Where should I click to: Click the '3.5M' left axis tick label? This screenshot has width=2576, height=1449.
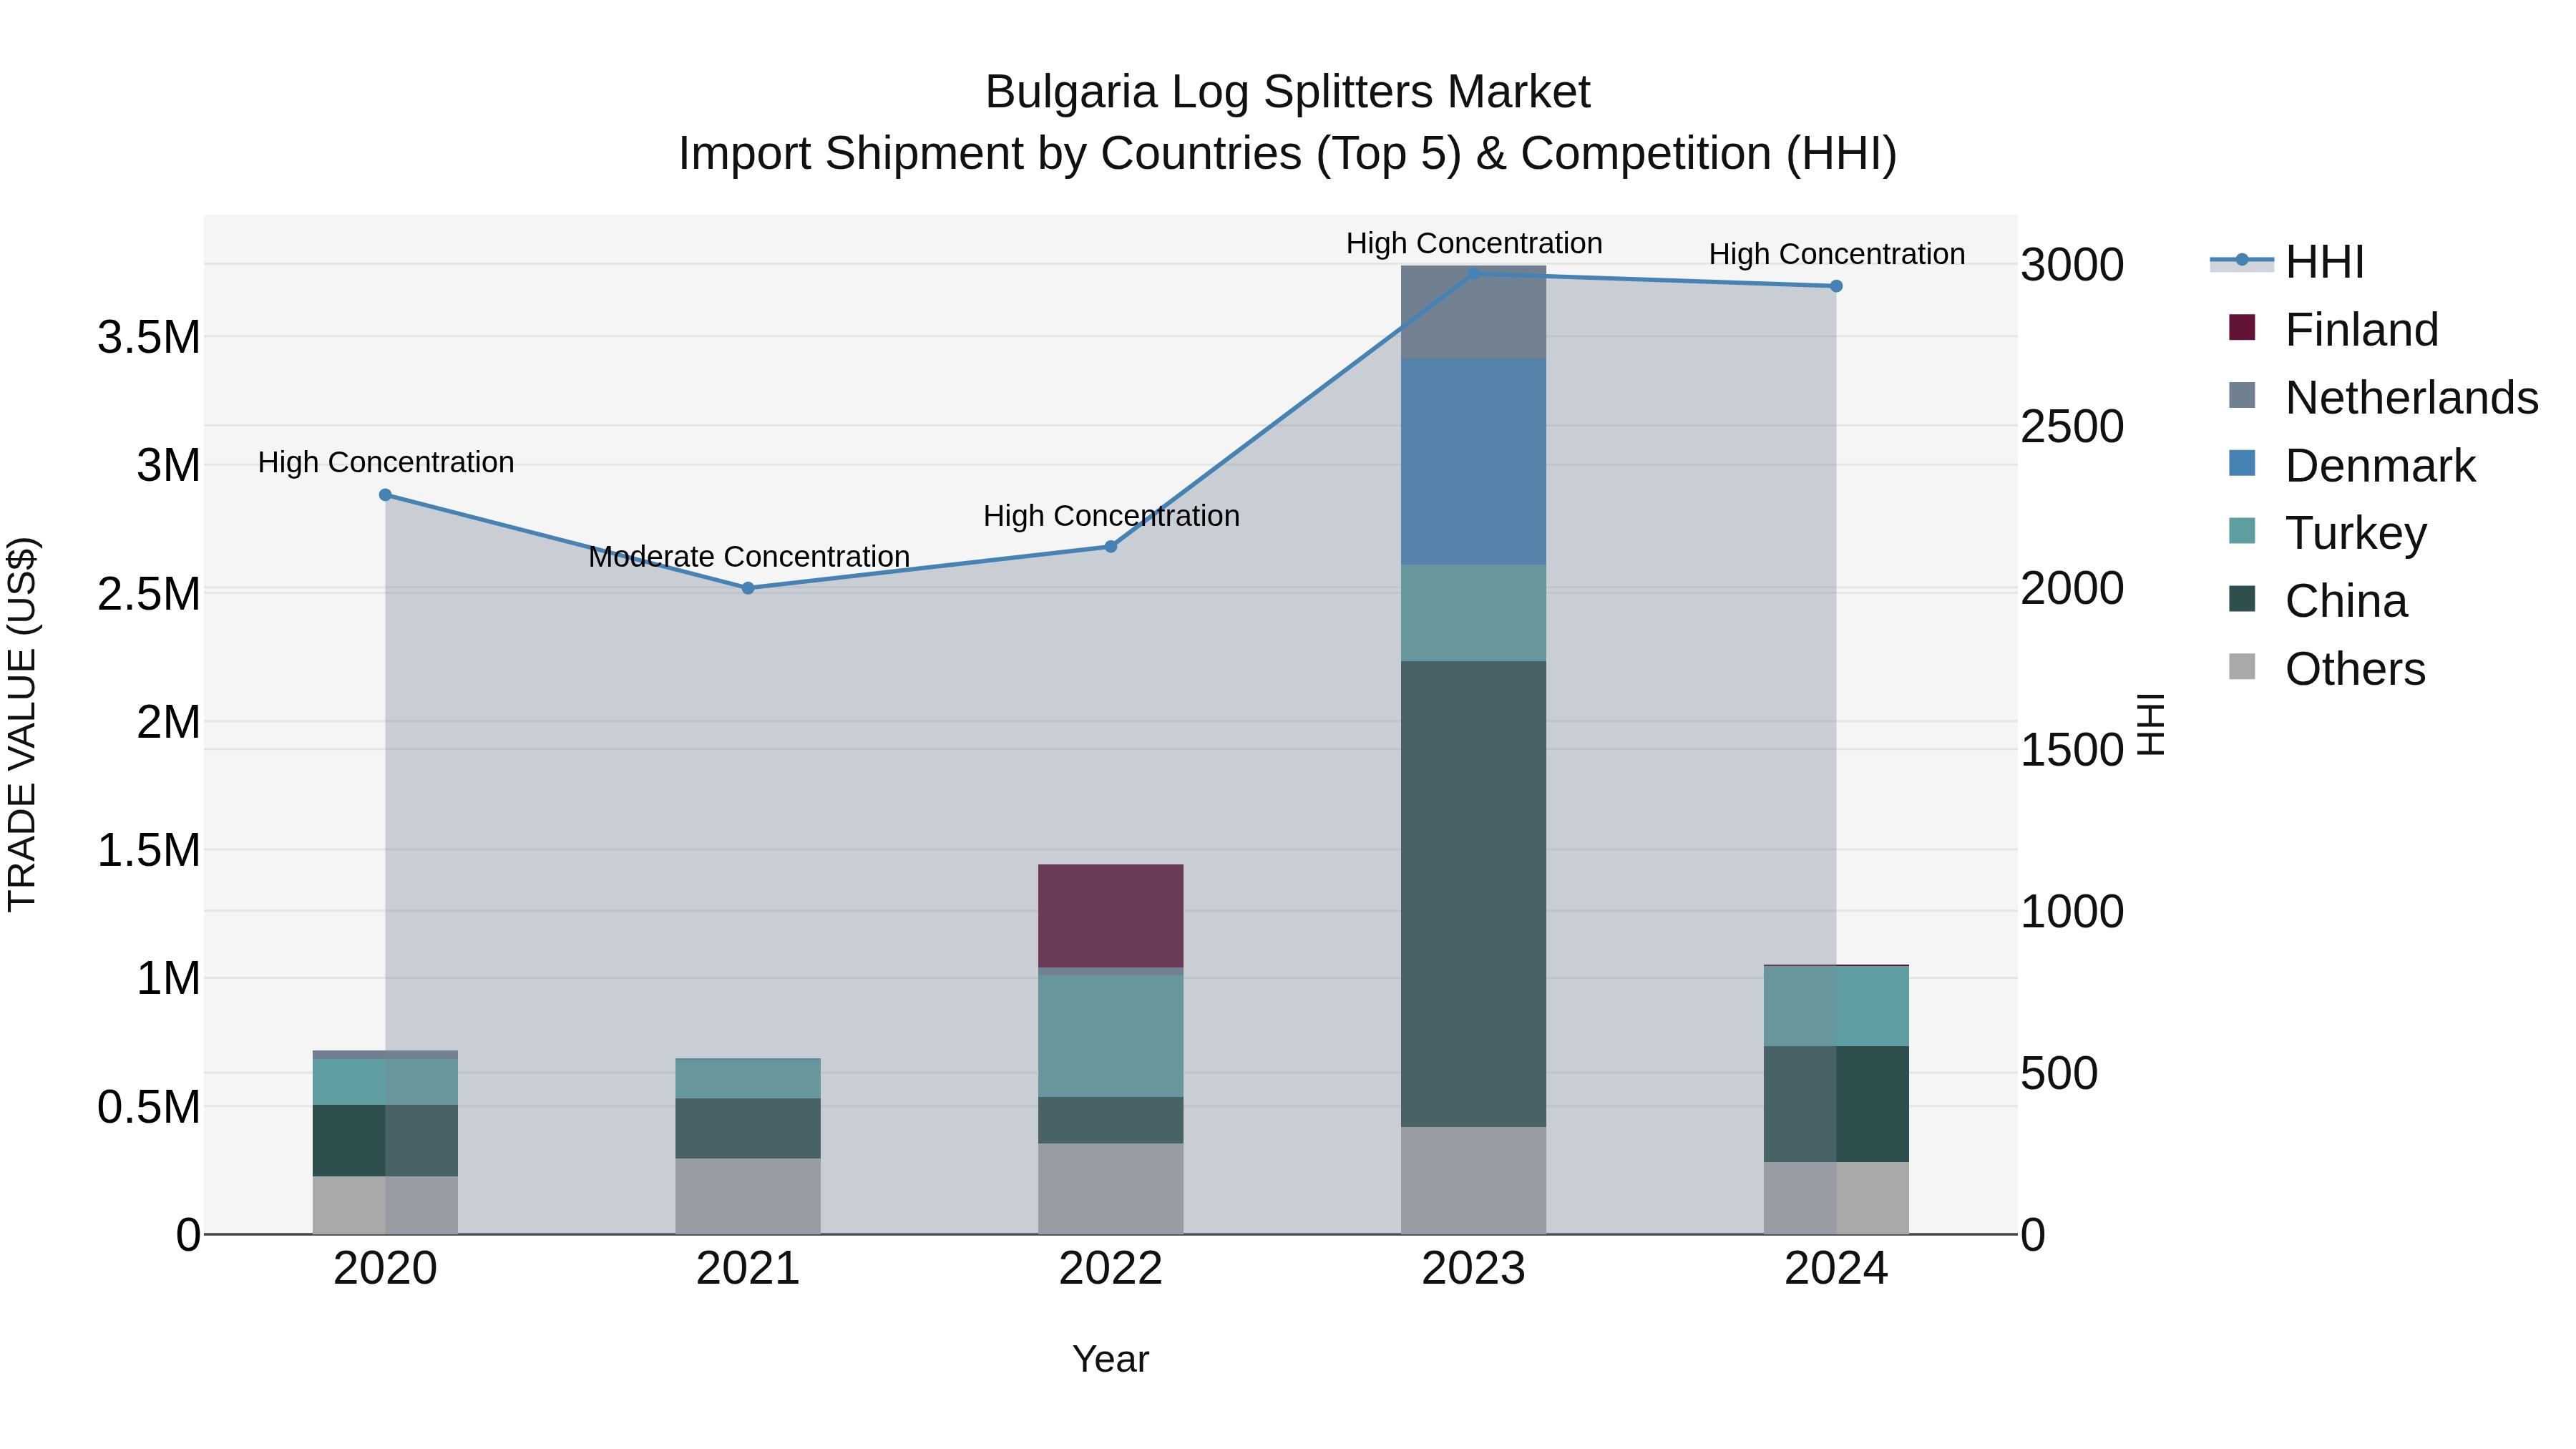[149, 337]
